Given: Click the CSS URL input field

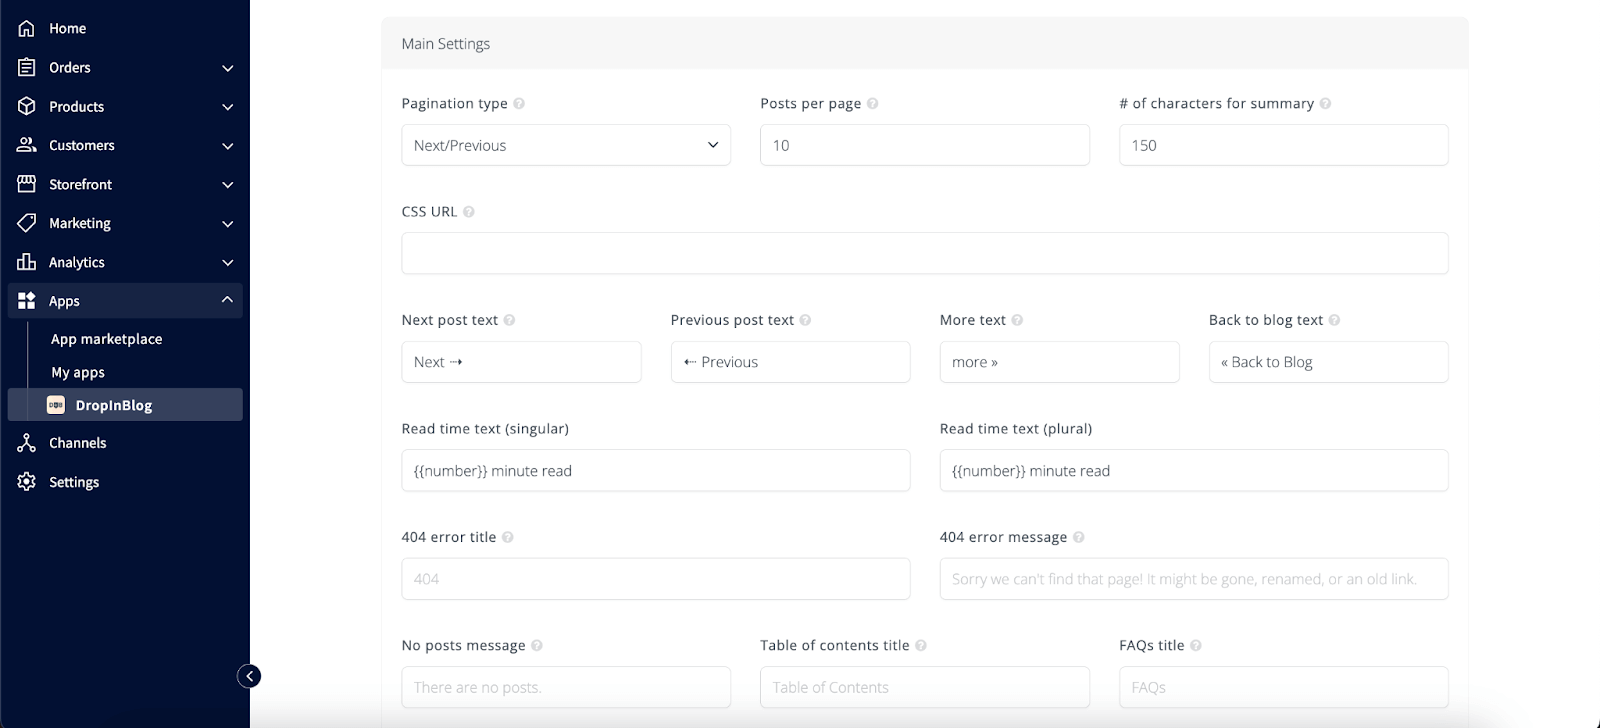Looking at the screenshot, I should 925,253.
